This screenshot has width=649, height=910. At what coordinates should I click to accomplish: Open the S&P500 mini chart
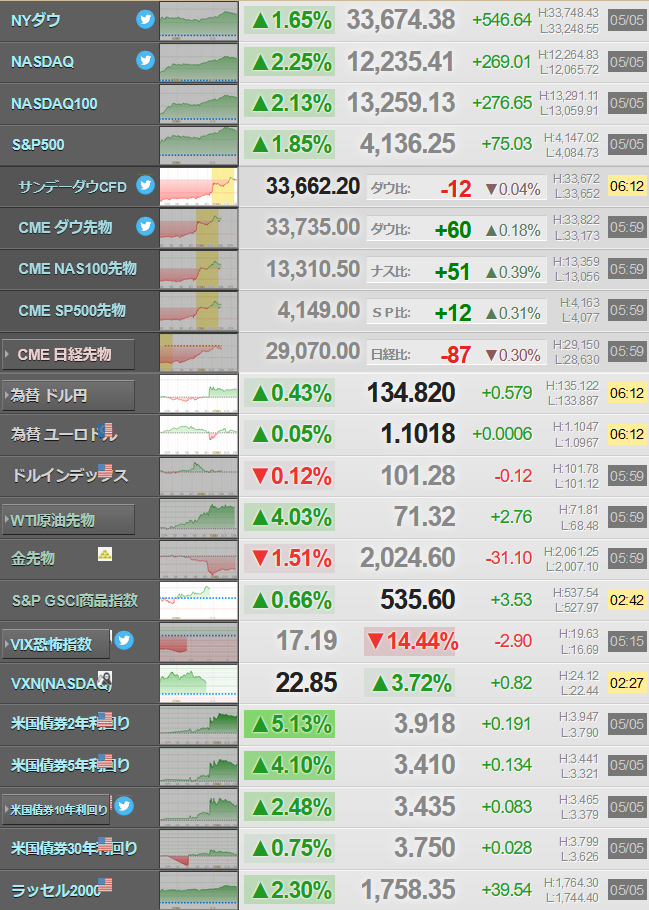click(x=199, y=145)
